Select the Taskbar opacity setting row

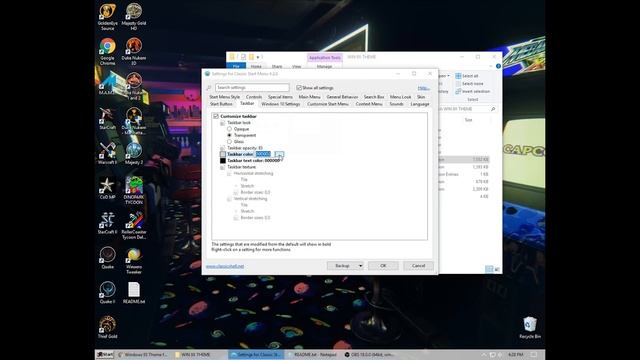244,148
